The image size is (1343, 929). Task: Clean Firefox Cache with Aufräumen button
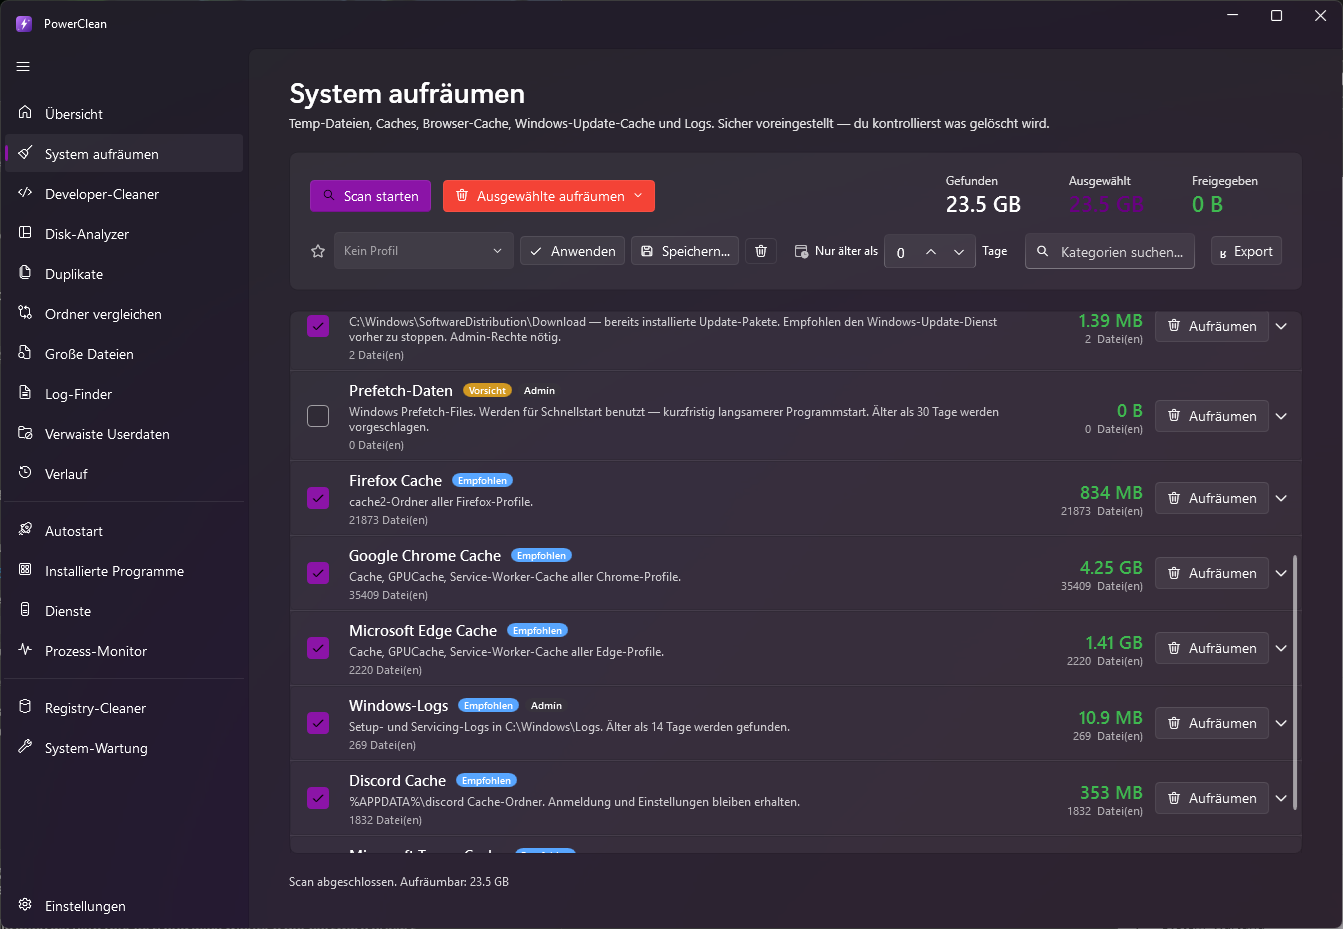point(1211,498)
